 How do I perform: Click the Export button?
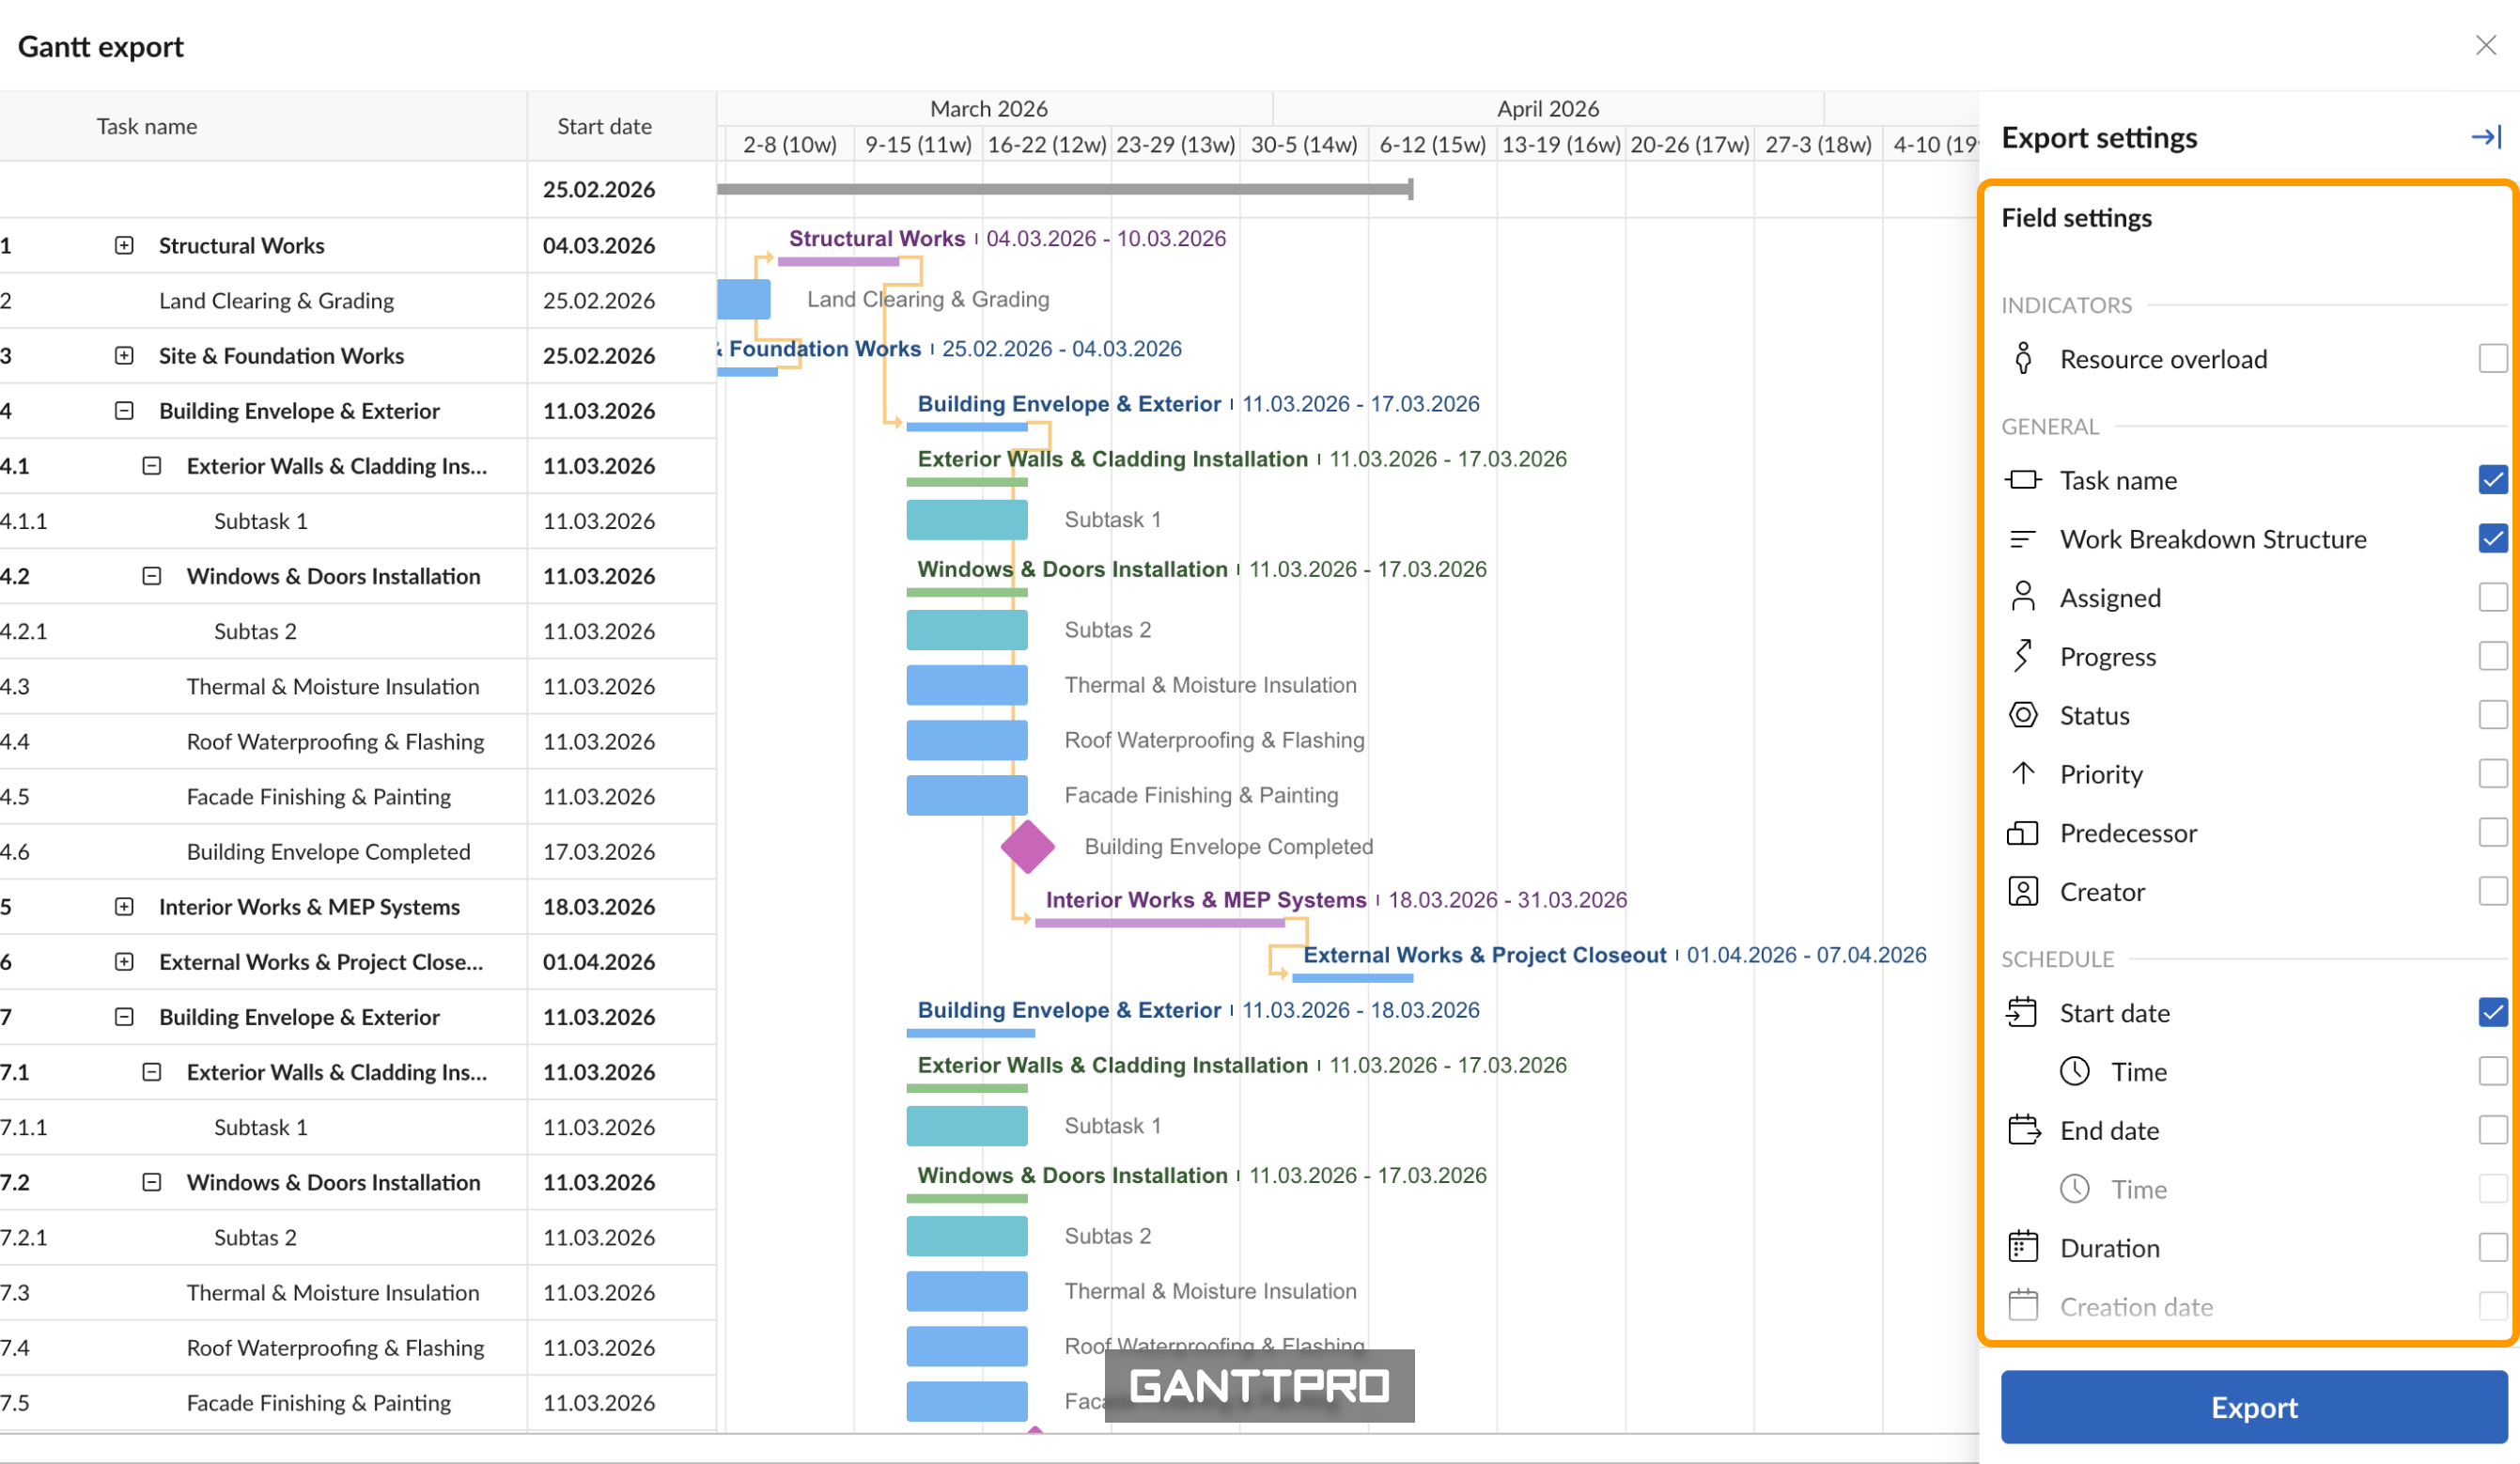(2253, 1407)
